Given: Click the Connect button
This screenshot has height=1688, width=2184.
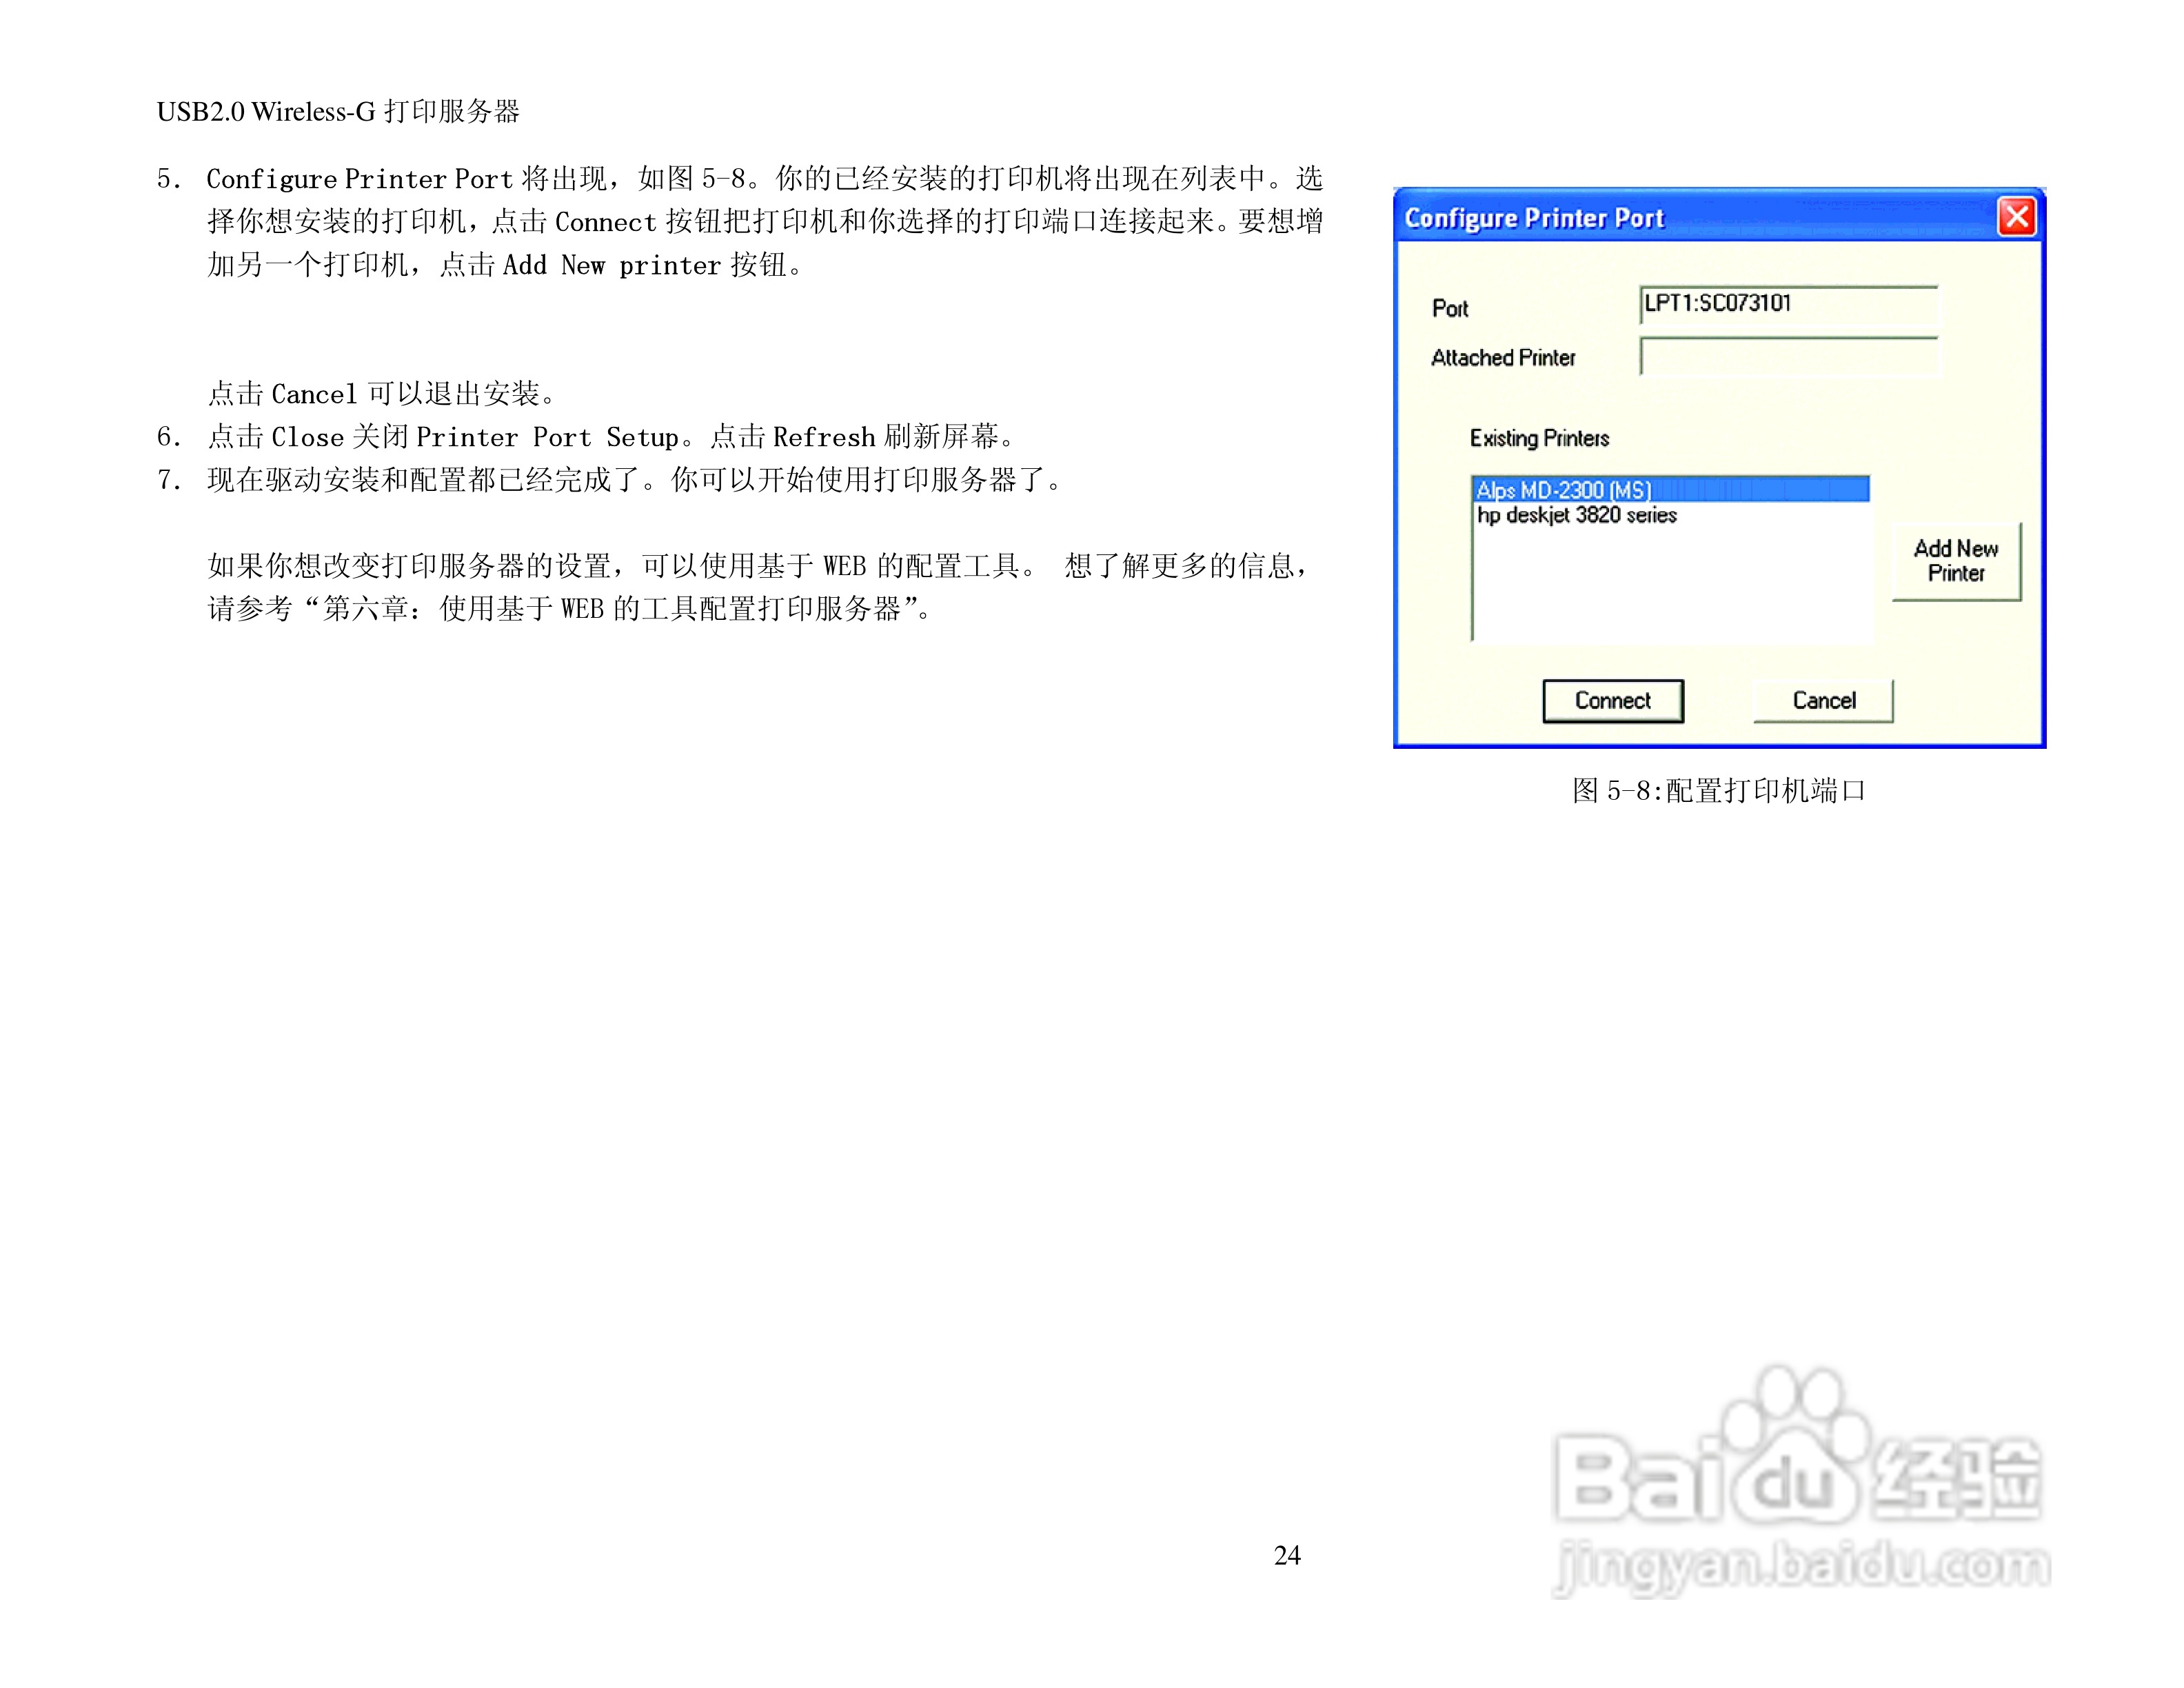Looking at the screenshot, I should click(x=1613, y=700).
